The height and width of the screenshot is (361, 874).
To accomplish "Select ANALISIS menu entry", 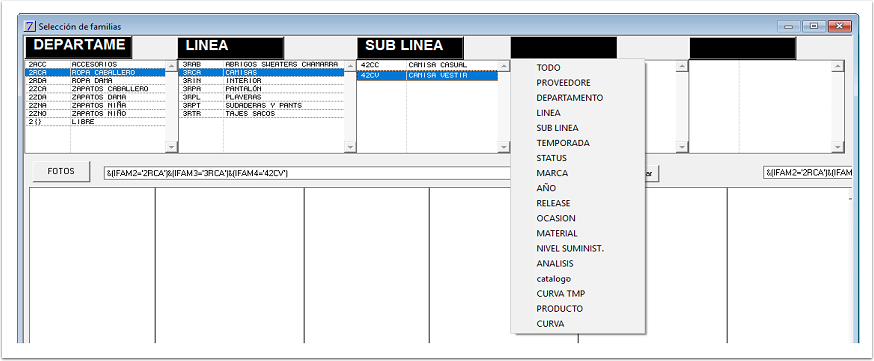I will point(578,263).
